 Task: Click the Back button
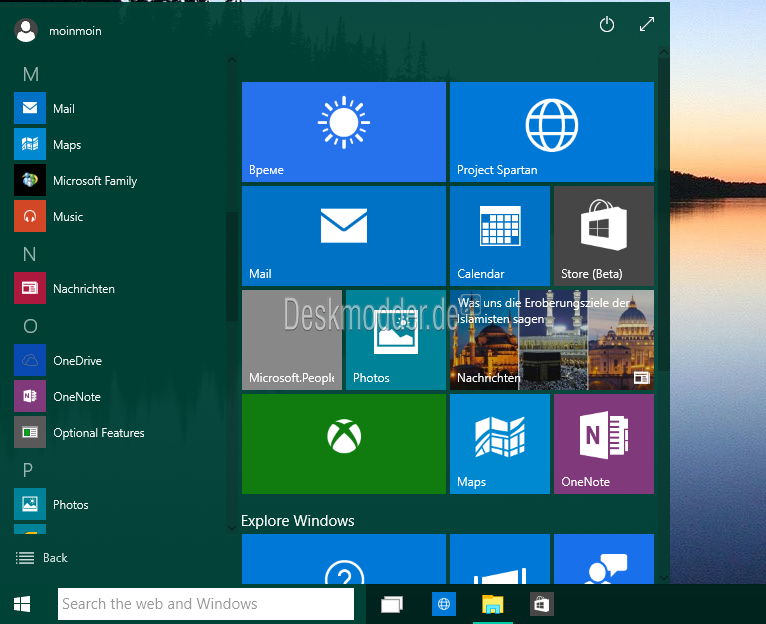(42, 558)
